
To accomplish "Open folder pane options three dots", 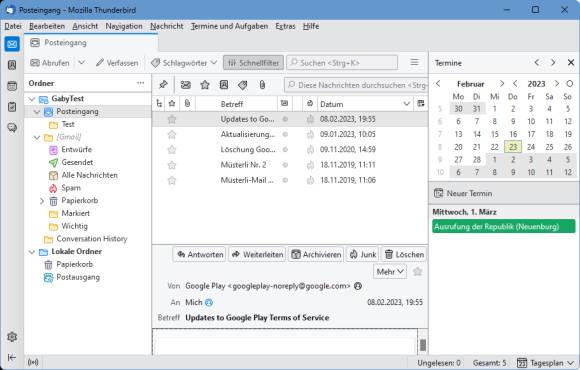I will pyautogui.click(x=141, y=83).
